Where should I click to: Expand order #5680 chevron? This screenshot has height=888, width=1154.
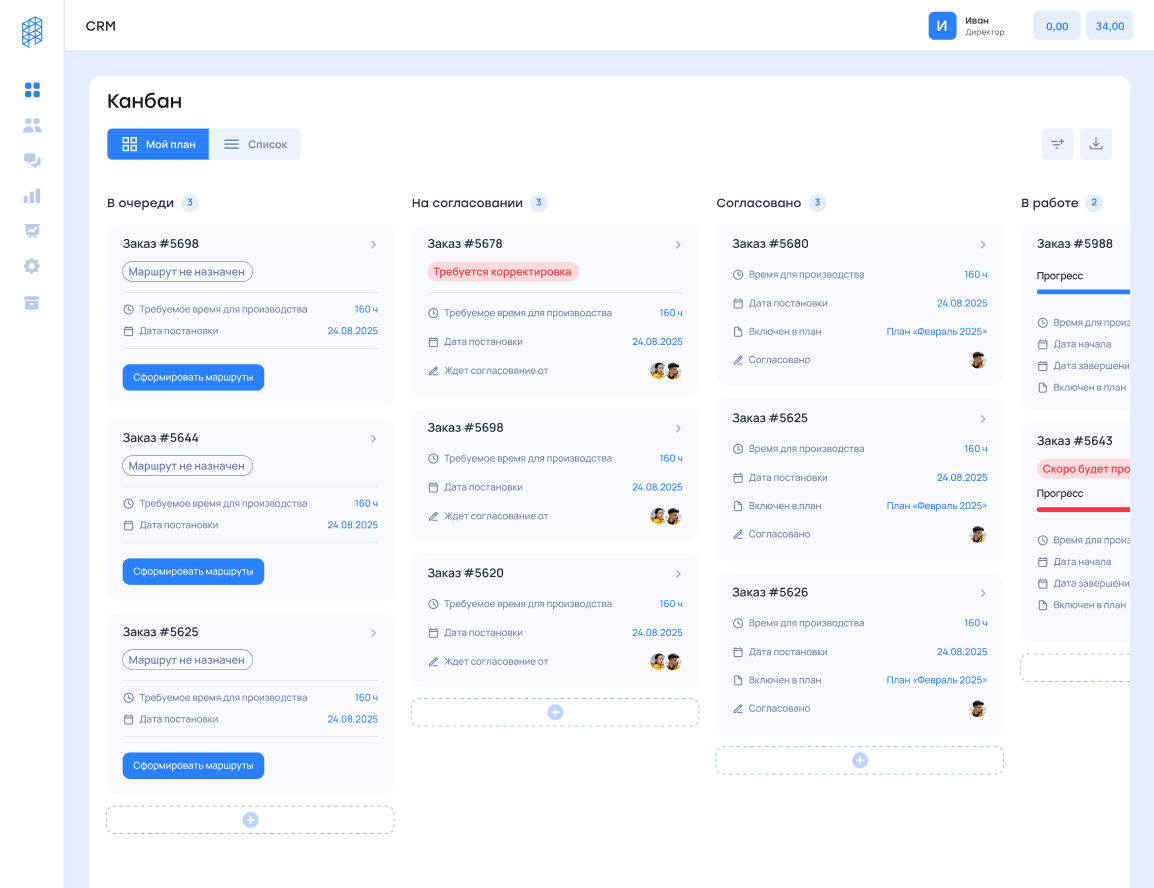point(983,244)
